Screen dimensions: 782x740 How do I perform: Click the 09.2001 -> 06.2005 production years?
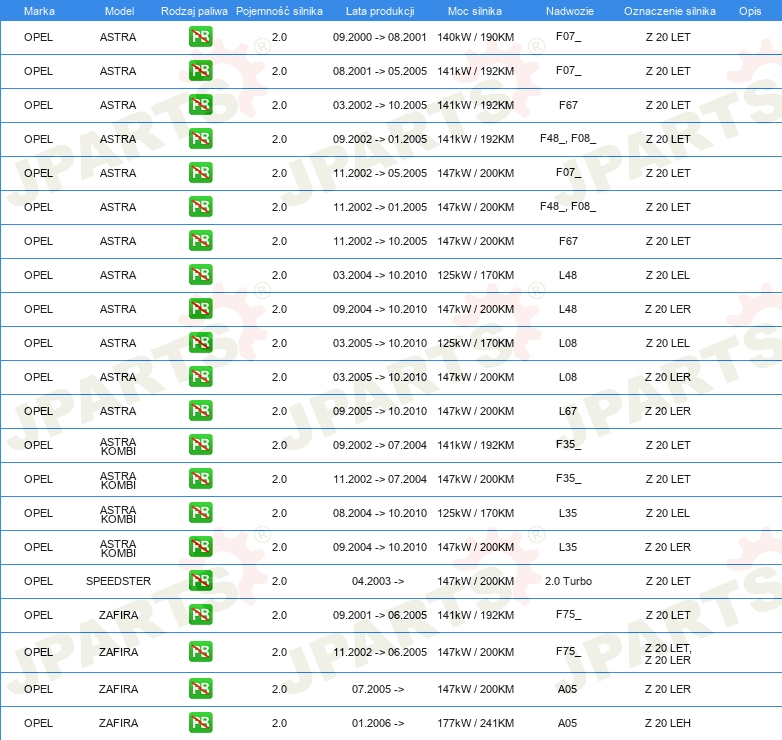click(380, 615)
